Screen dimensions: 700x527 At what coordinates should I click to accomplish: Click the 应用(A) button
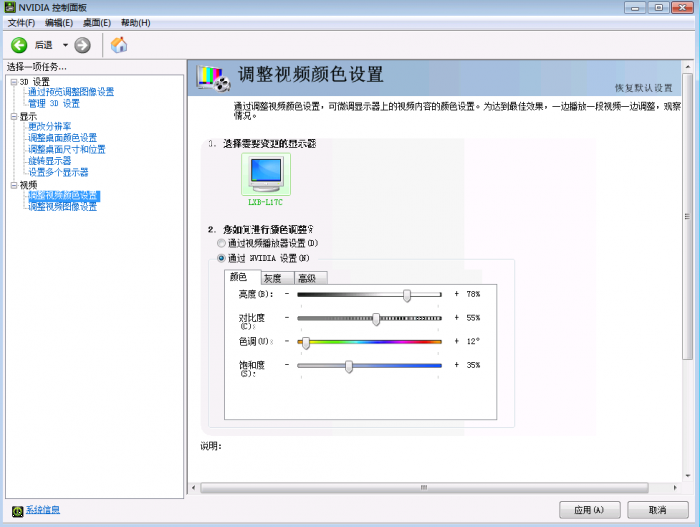(x=590, y=510)
